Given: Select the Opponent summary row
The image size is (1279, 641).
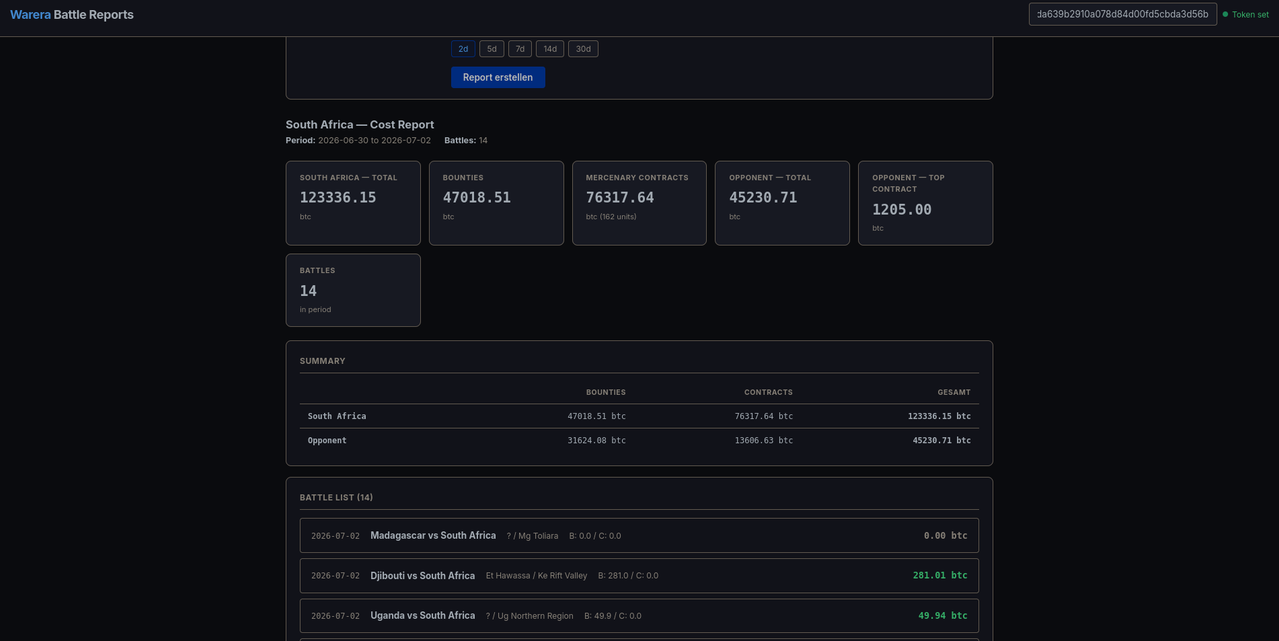Looking at the screenshot, I should tap(639, 440).
